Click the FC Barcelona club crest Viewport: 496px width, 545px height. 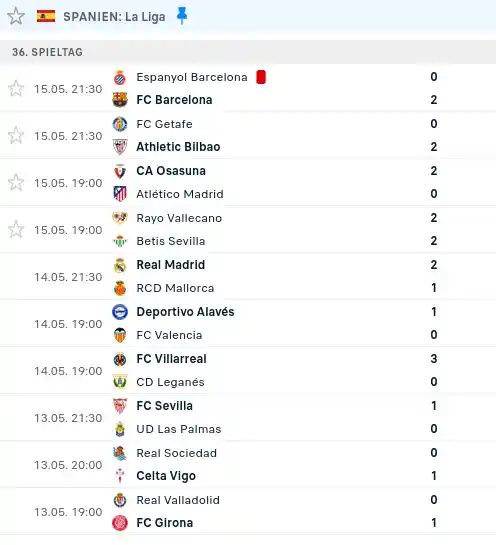point(120,100)
